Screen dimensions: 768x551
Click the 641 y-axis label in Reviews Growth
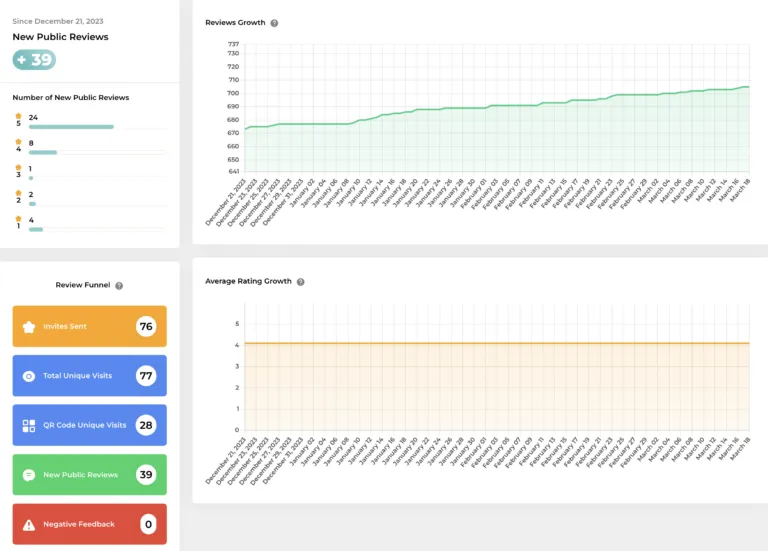click(x=233, y=171)
